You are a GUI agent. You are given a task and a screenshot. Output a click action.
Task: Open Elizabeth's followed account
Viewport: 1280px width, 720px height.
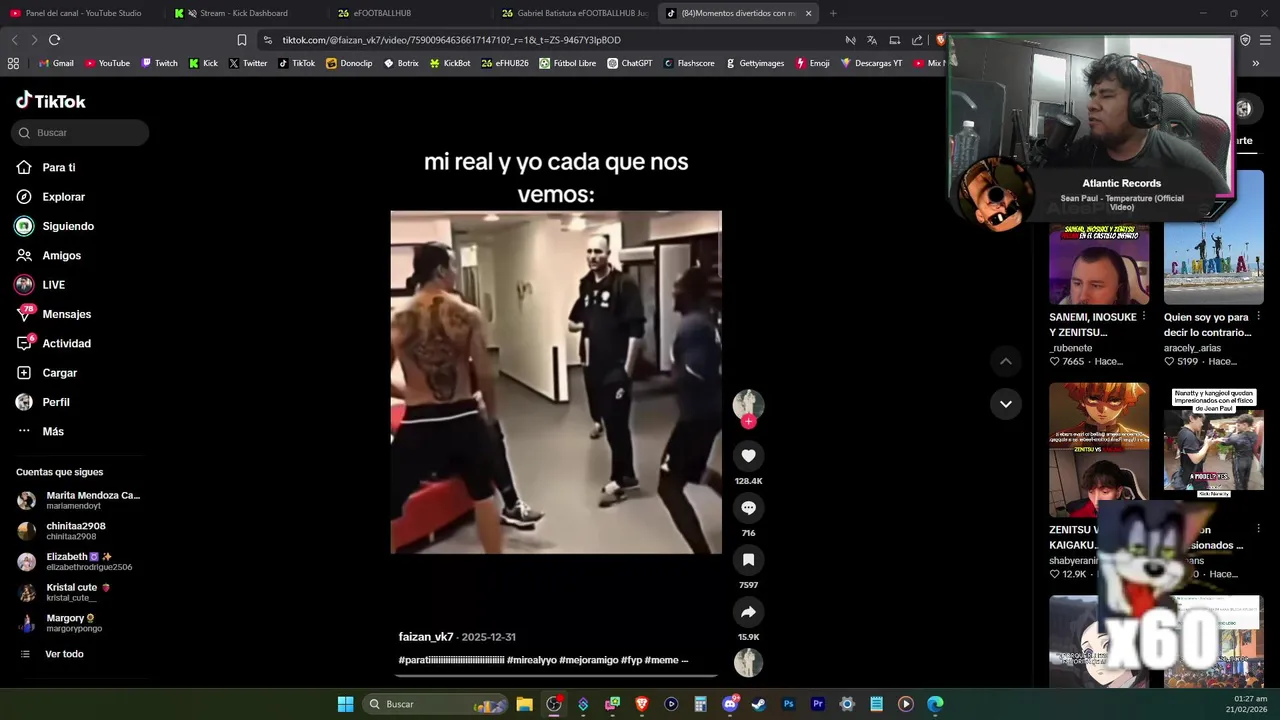75,561
